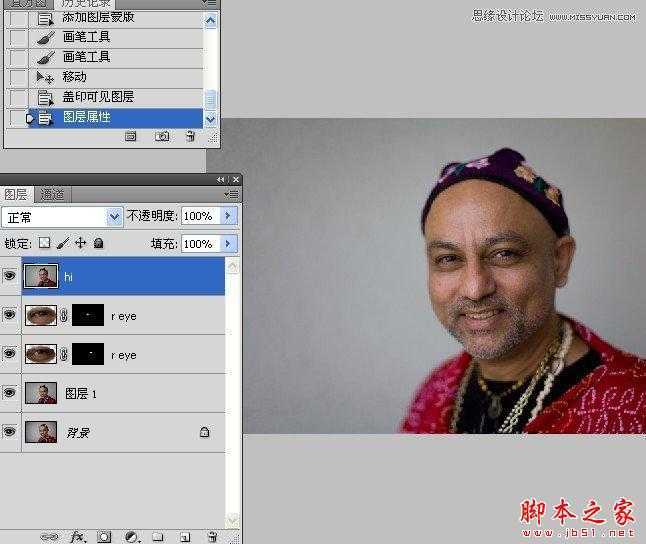
Task: Create a new layer group
Action: tap(158, 537)
